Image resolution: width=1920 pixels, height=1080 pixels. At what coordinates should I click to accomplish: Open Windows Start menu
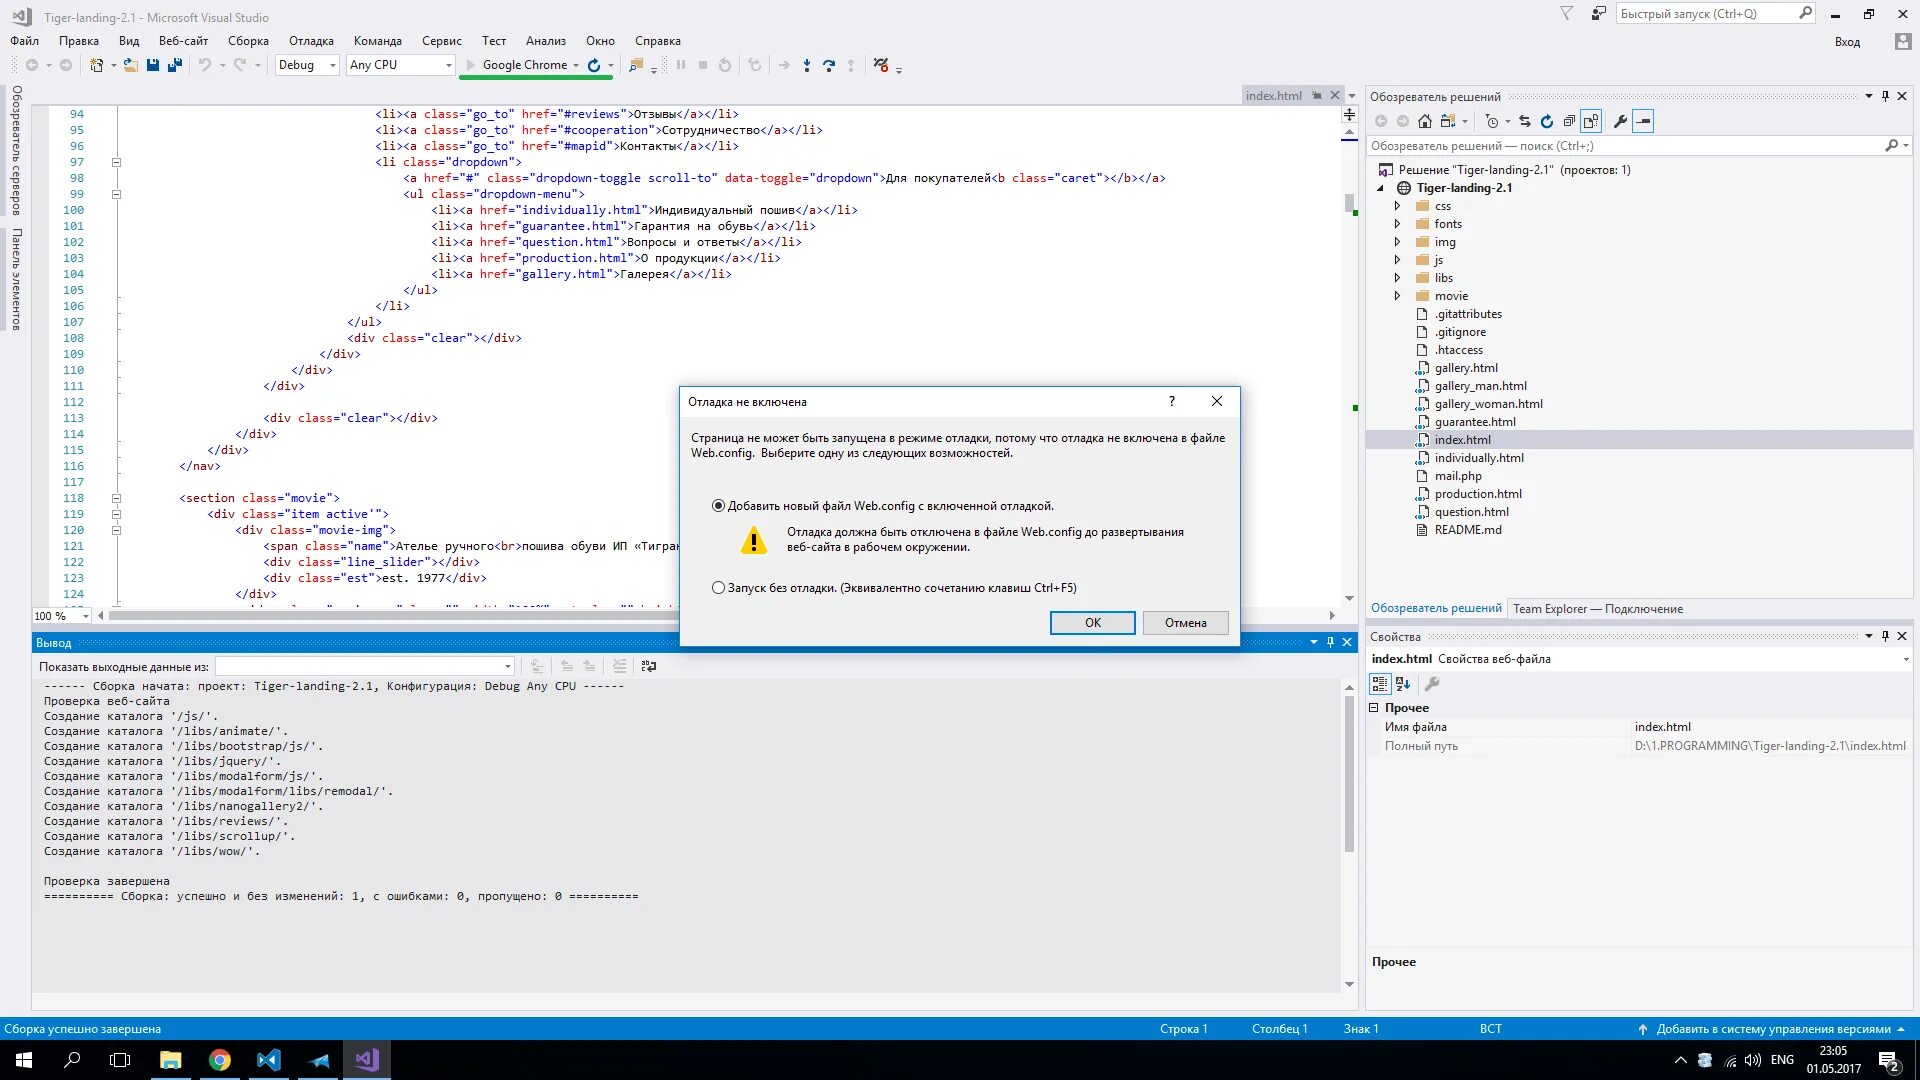(24, 1060)
